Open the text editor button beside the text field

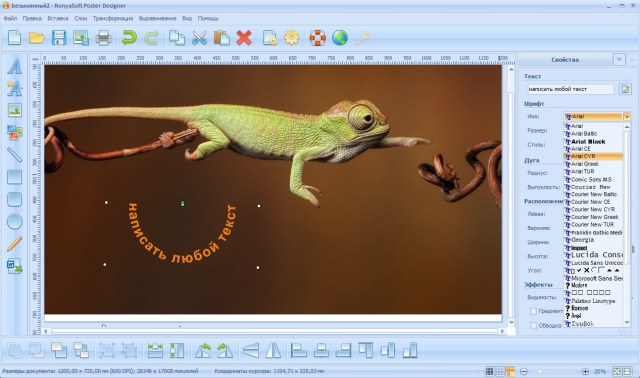[625, 89]
